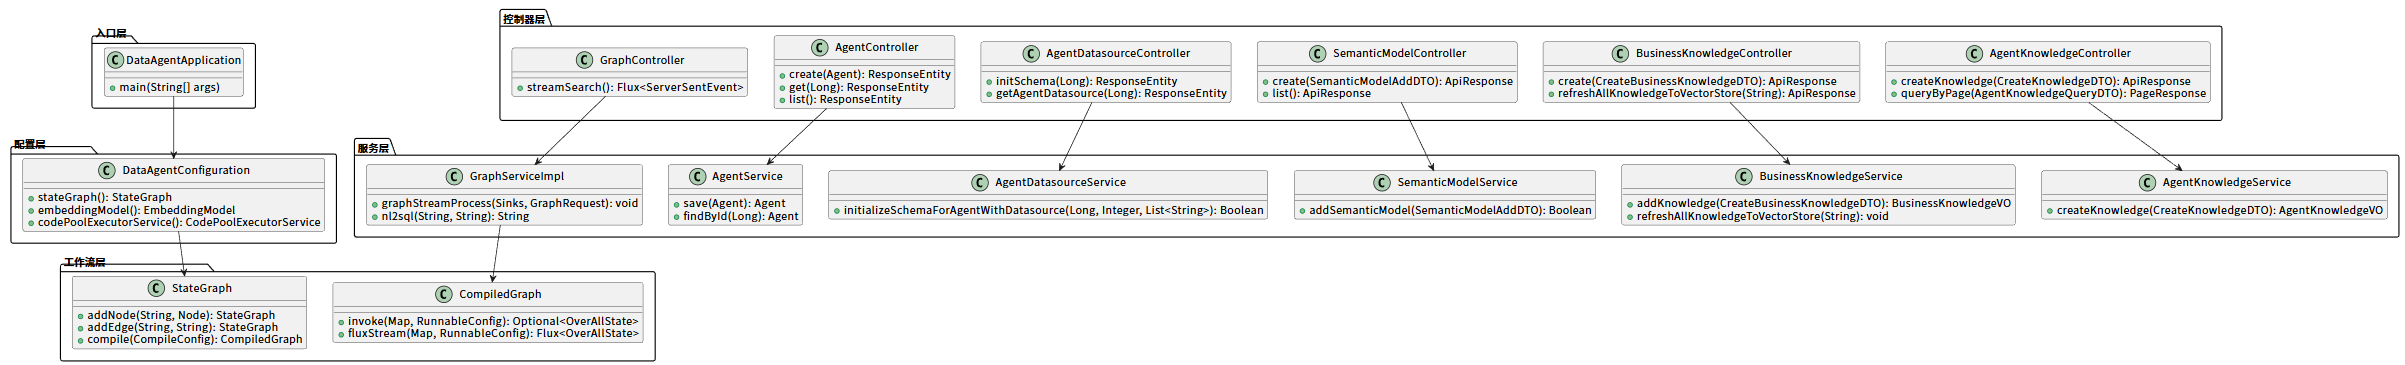The height and width of the screenshot is (365, 2405).
Task: Click the green dot before nl2sql(String, String)
Action: click(374, 217)
